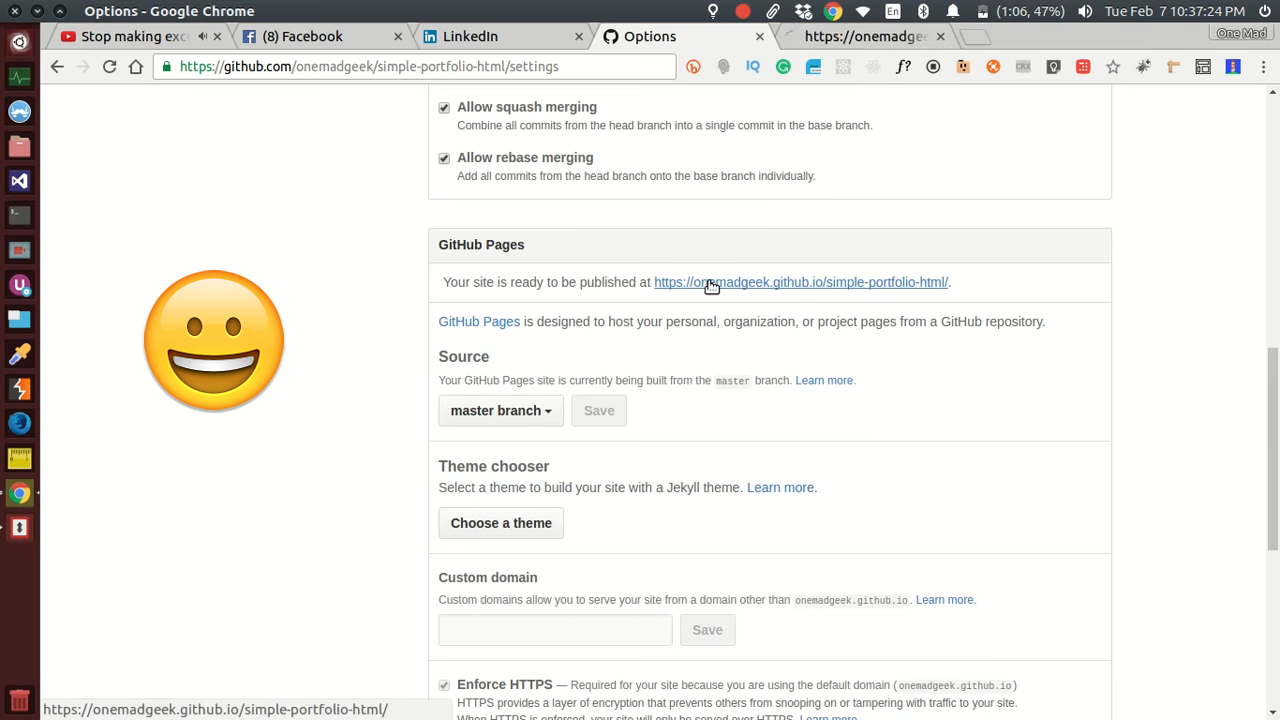Click the CRX Extractor extension icon
Screen dimensions: 1280x720
click(x=1022, y=67)
